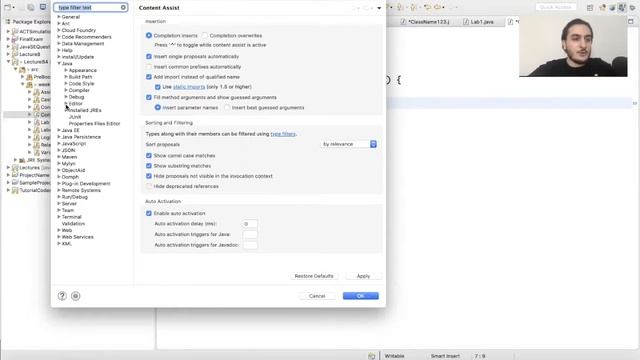
Task: Click the Cancel button
Action: pyautogui.click(x=317, y=296)
